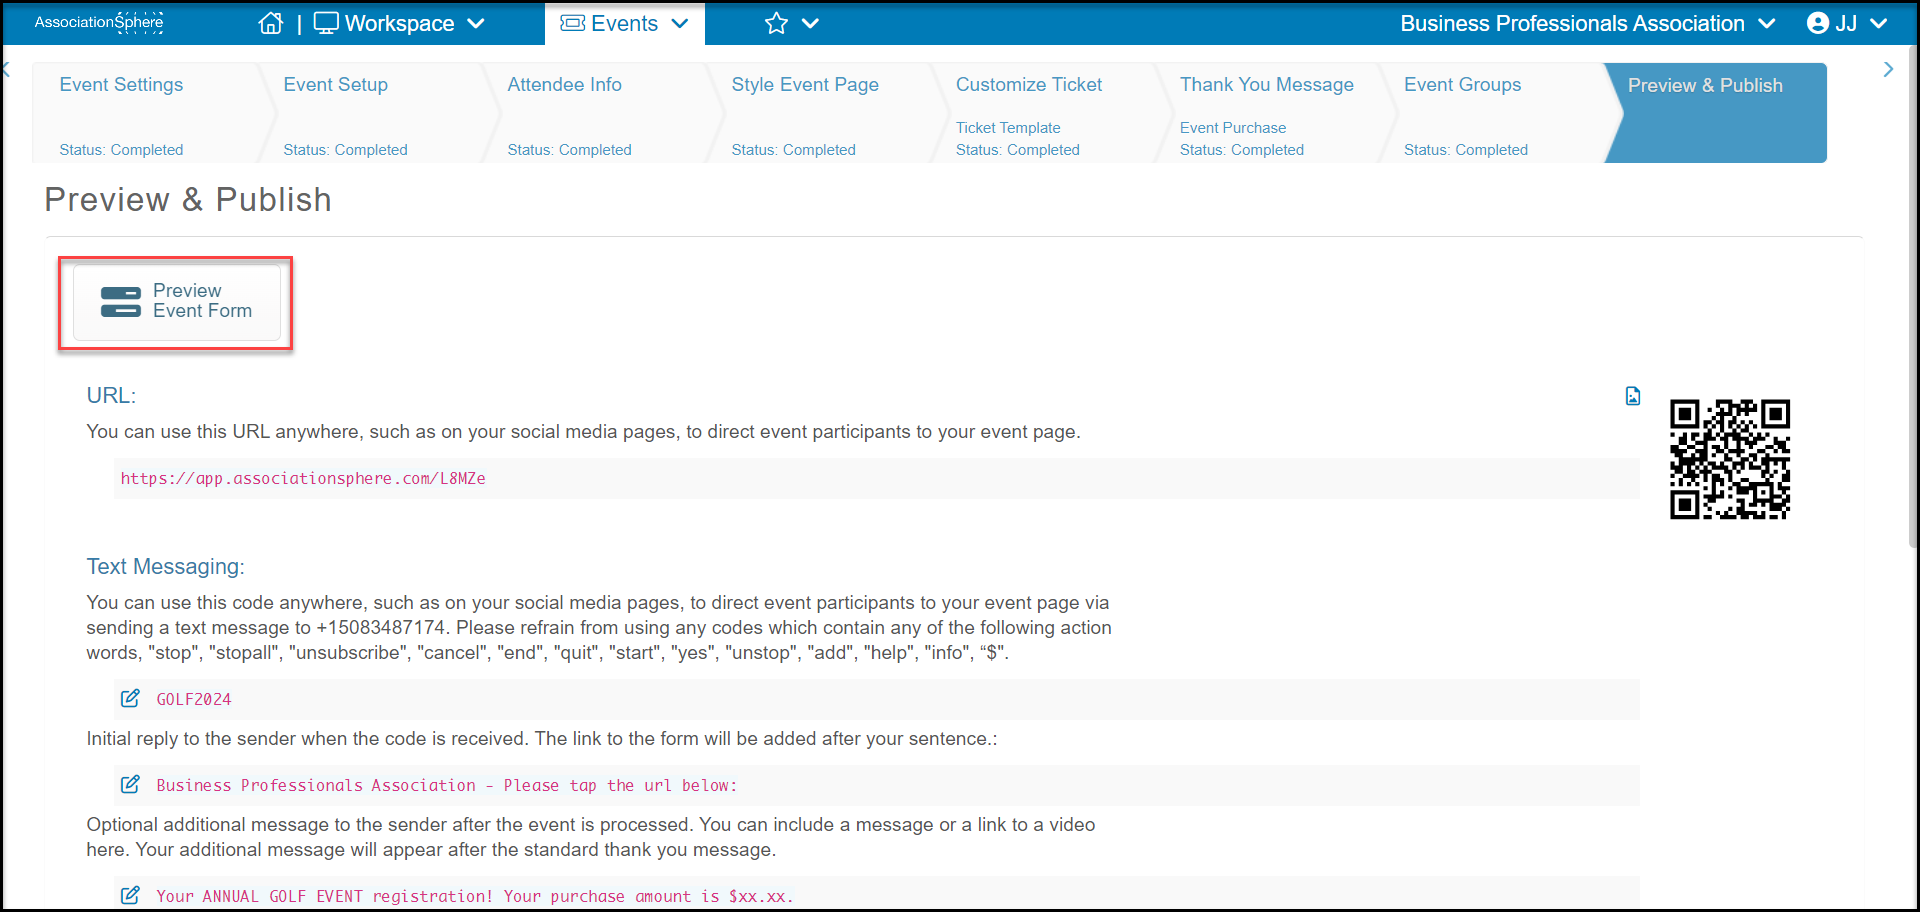Viewport: 1920px width, 912px height.
Task: Click the 'Please tap the url below' message
Action: coord(447,785)
